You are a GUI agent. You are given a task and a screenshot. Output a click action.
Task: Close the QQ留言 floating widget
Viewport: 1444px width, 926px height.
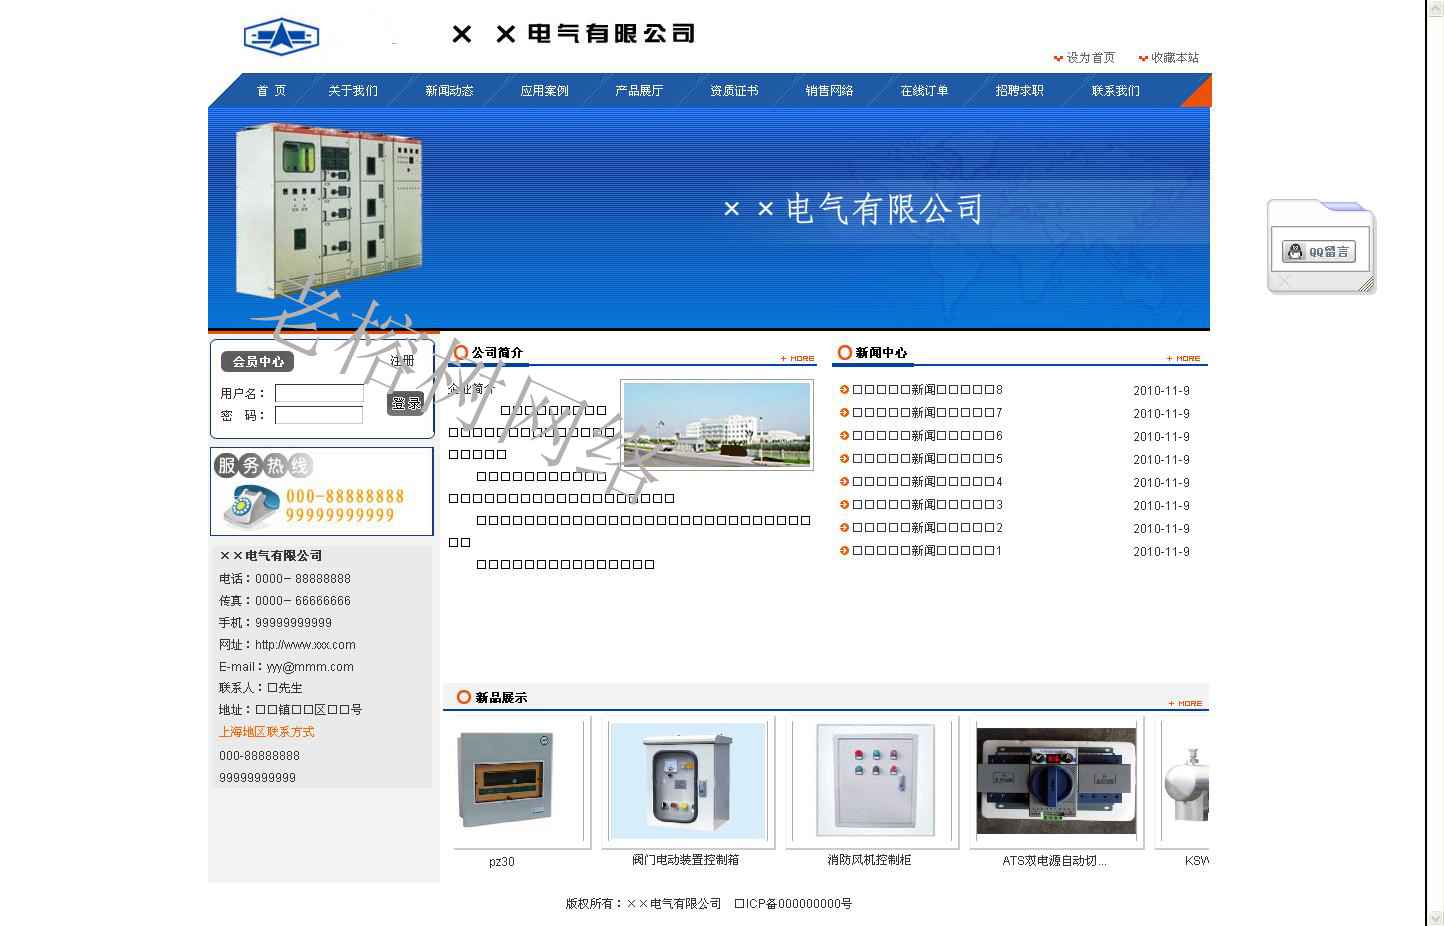[x=1285, y=282]
